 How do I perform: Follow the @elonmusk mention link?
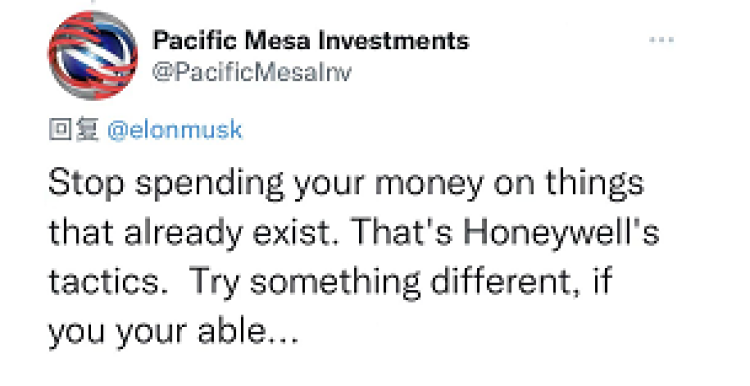pyautogui.click(x=175, y=130)
